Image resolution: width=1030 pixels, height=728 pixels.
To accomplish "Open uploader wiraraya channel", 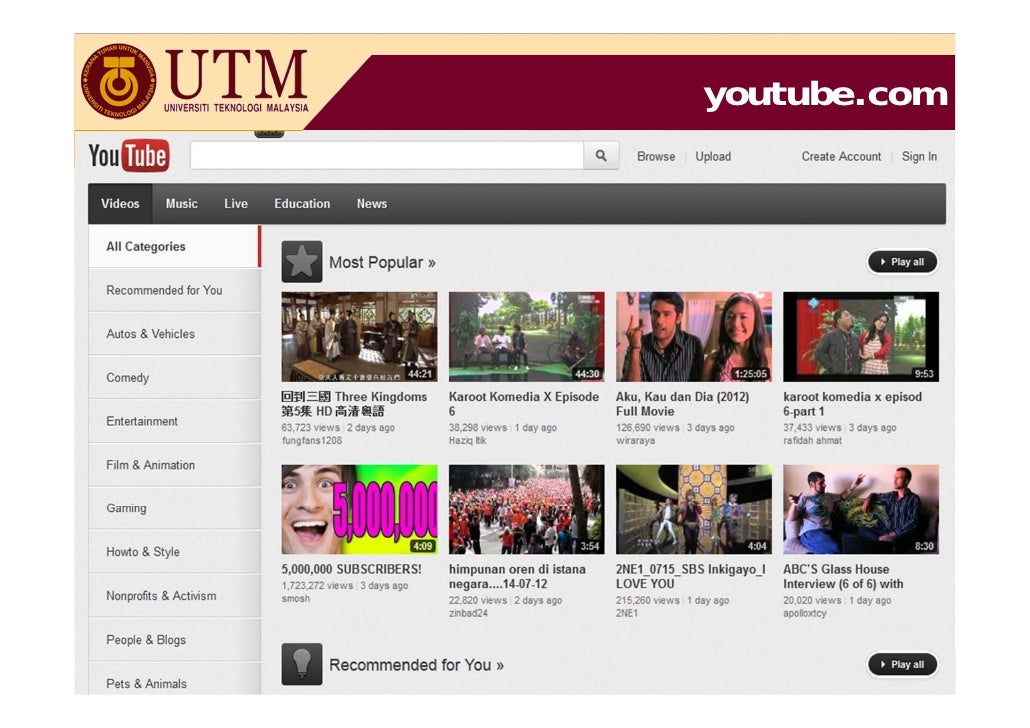I will (635, 440).
